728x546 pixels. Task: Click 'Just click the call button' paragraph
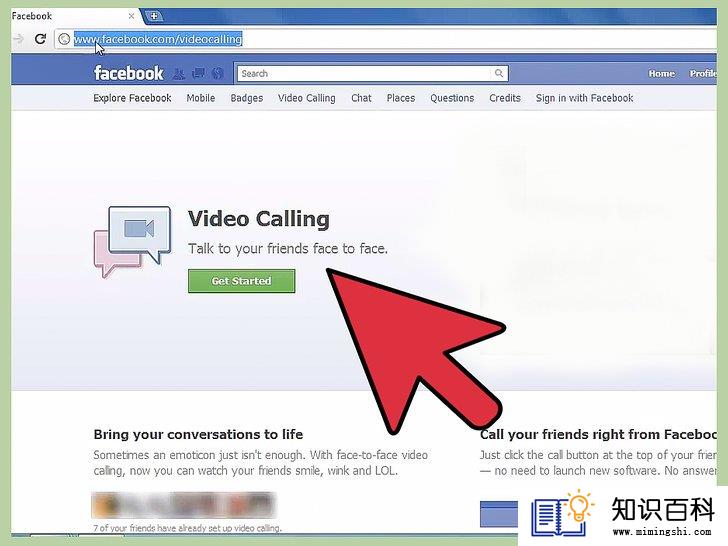coord(598,463)
